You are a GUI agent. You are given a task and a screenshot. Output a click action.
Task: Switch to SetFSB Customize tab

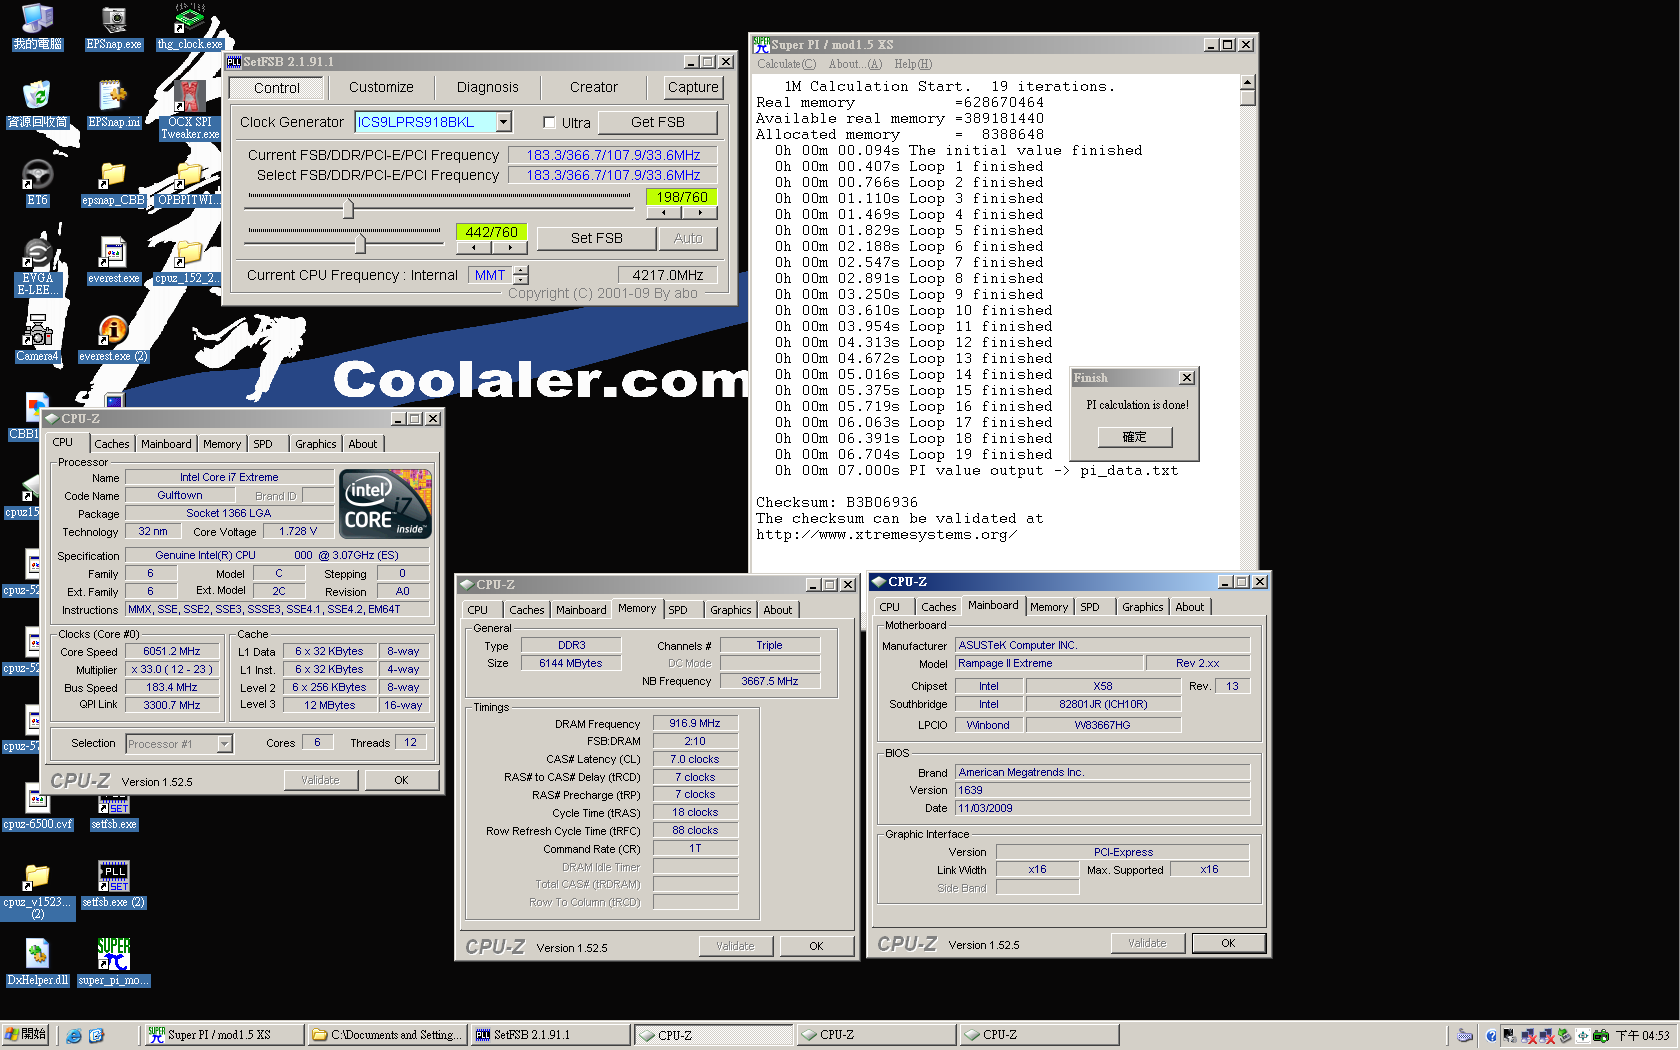(x=381, y=88)
